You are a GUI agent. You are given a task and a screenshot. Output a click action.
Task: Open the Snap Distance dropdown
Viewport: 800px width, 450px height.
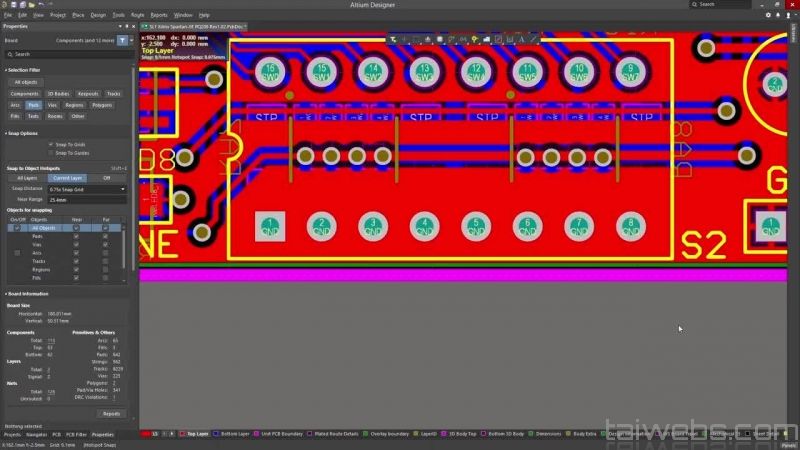coord(88,188)
